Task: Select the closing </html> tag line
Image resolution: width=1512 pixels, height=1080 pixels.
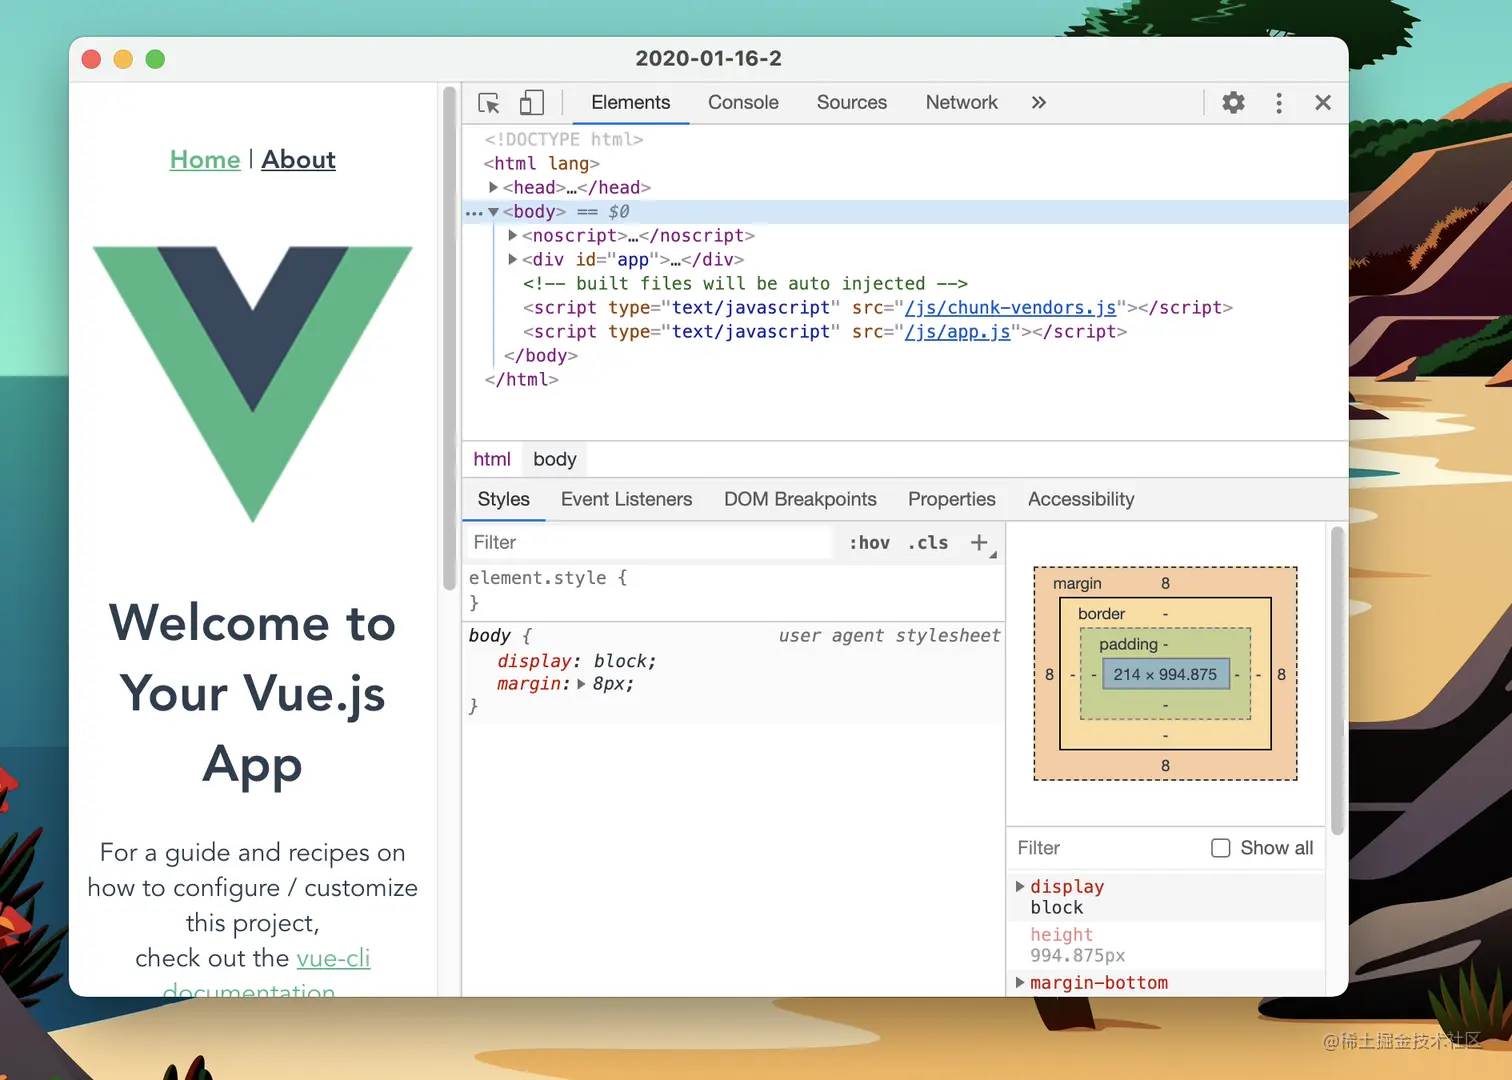Action: click(x=521, y=380)
